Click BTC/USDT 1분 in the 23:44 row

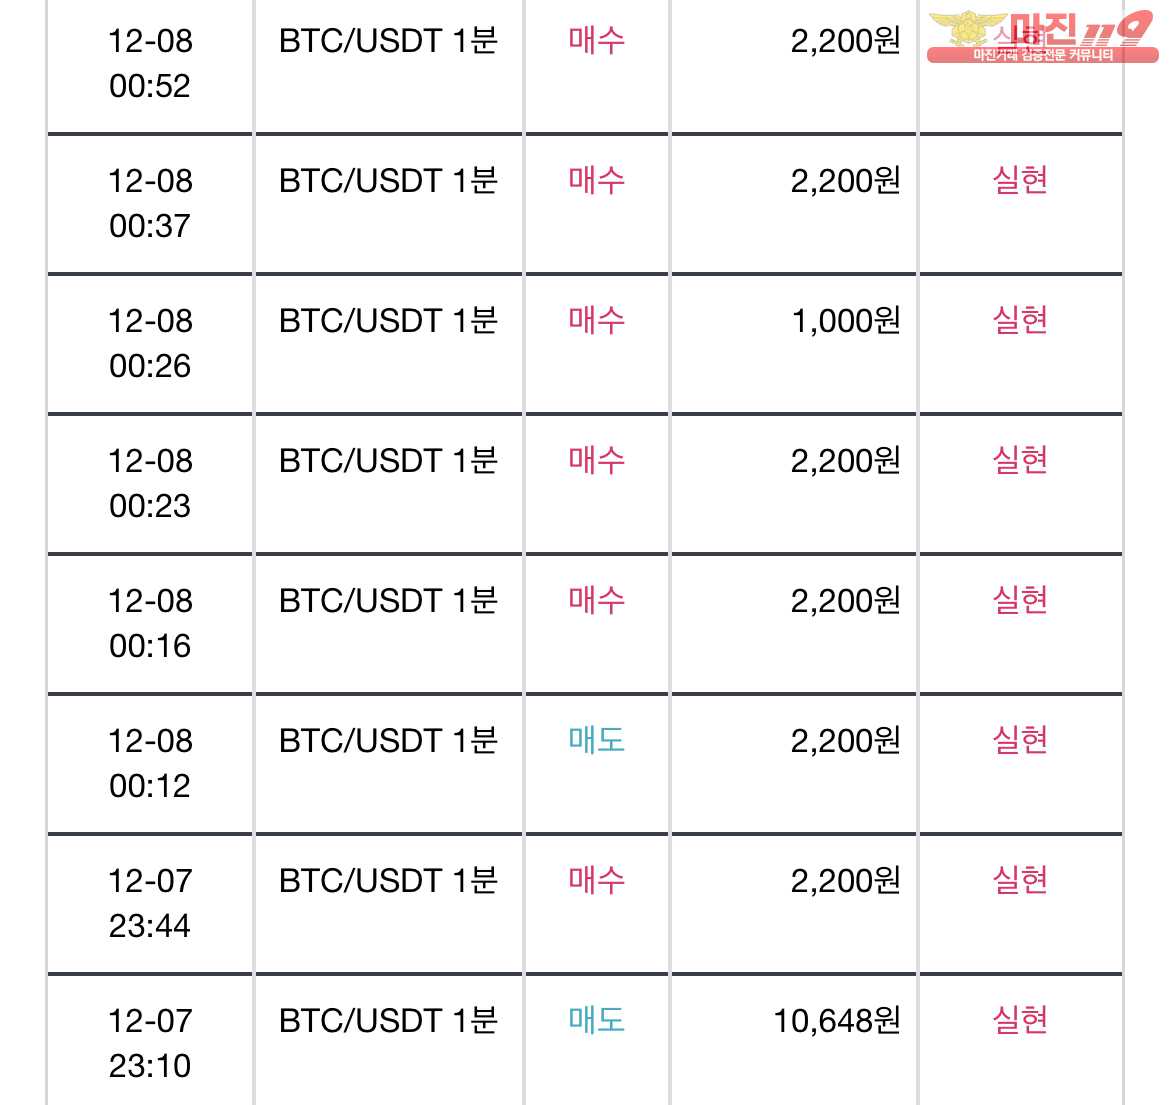tap(388, 881)
